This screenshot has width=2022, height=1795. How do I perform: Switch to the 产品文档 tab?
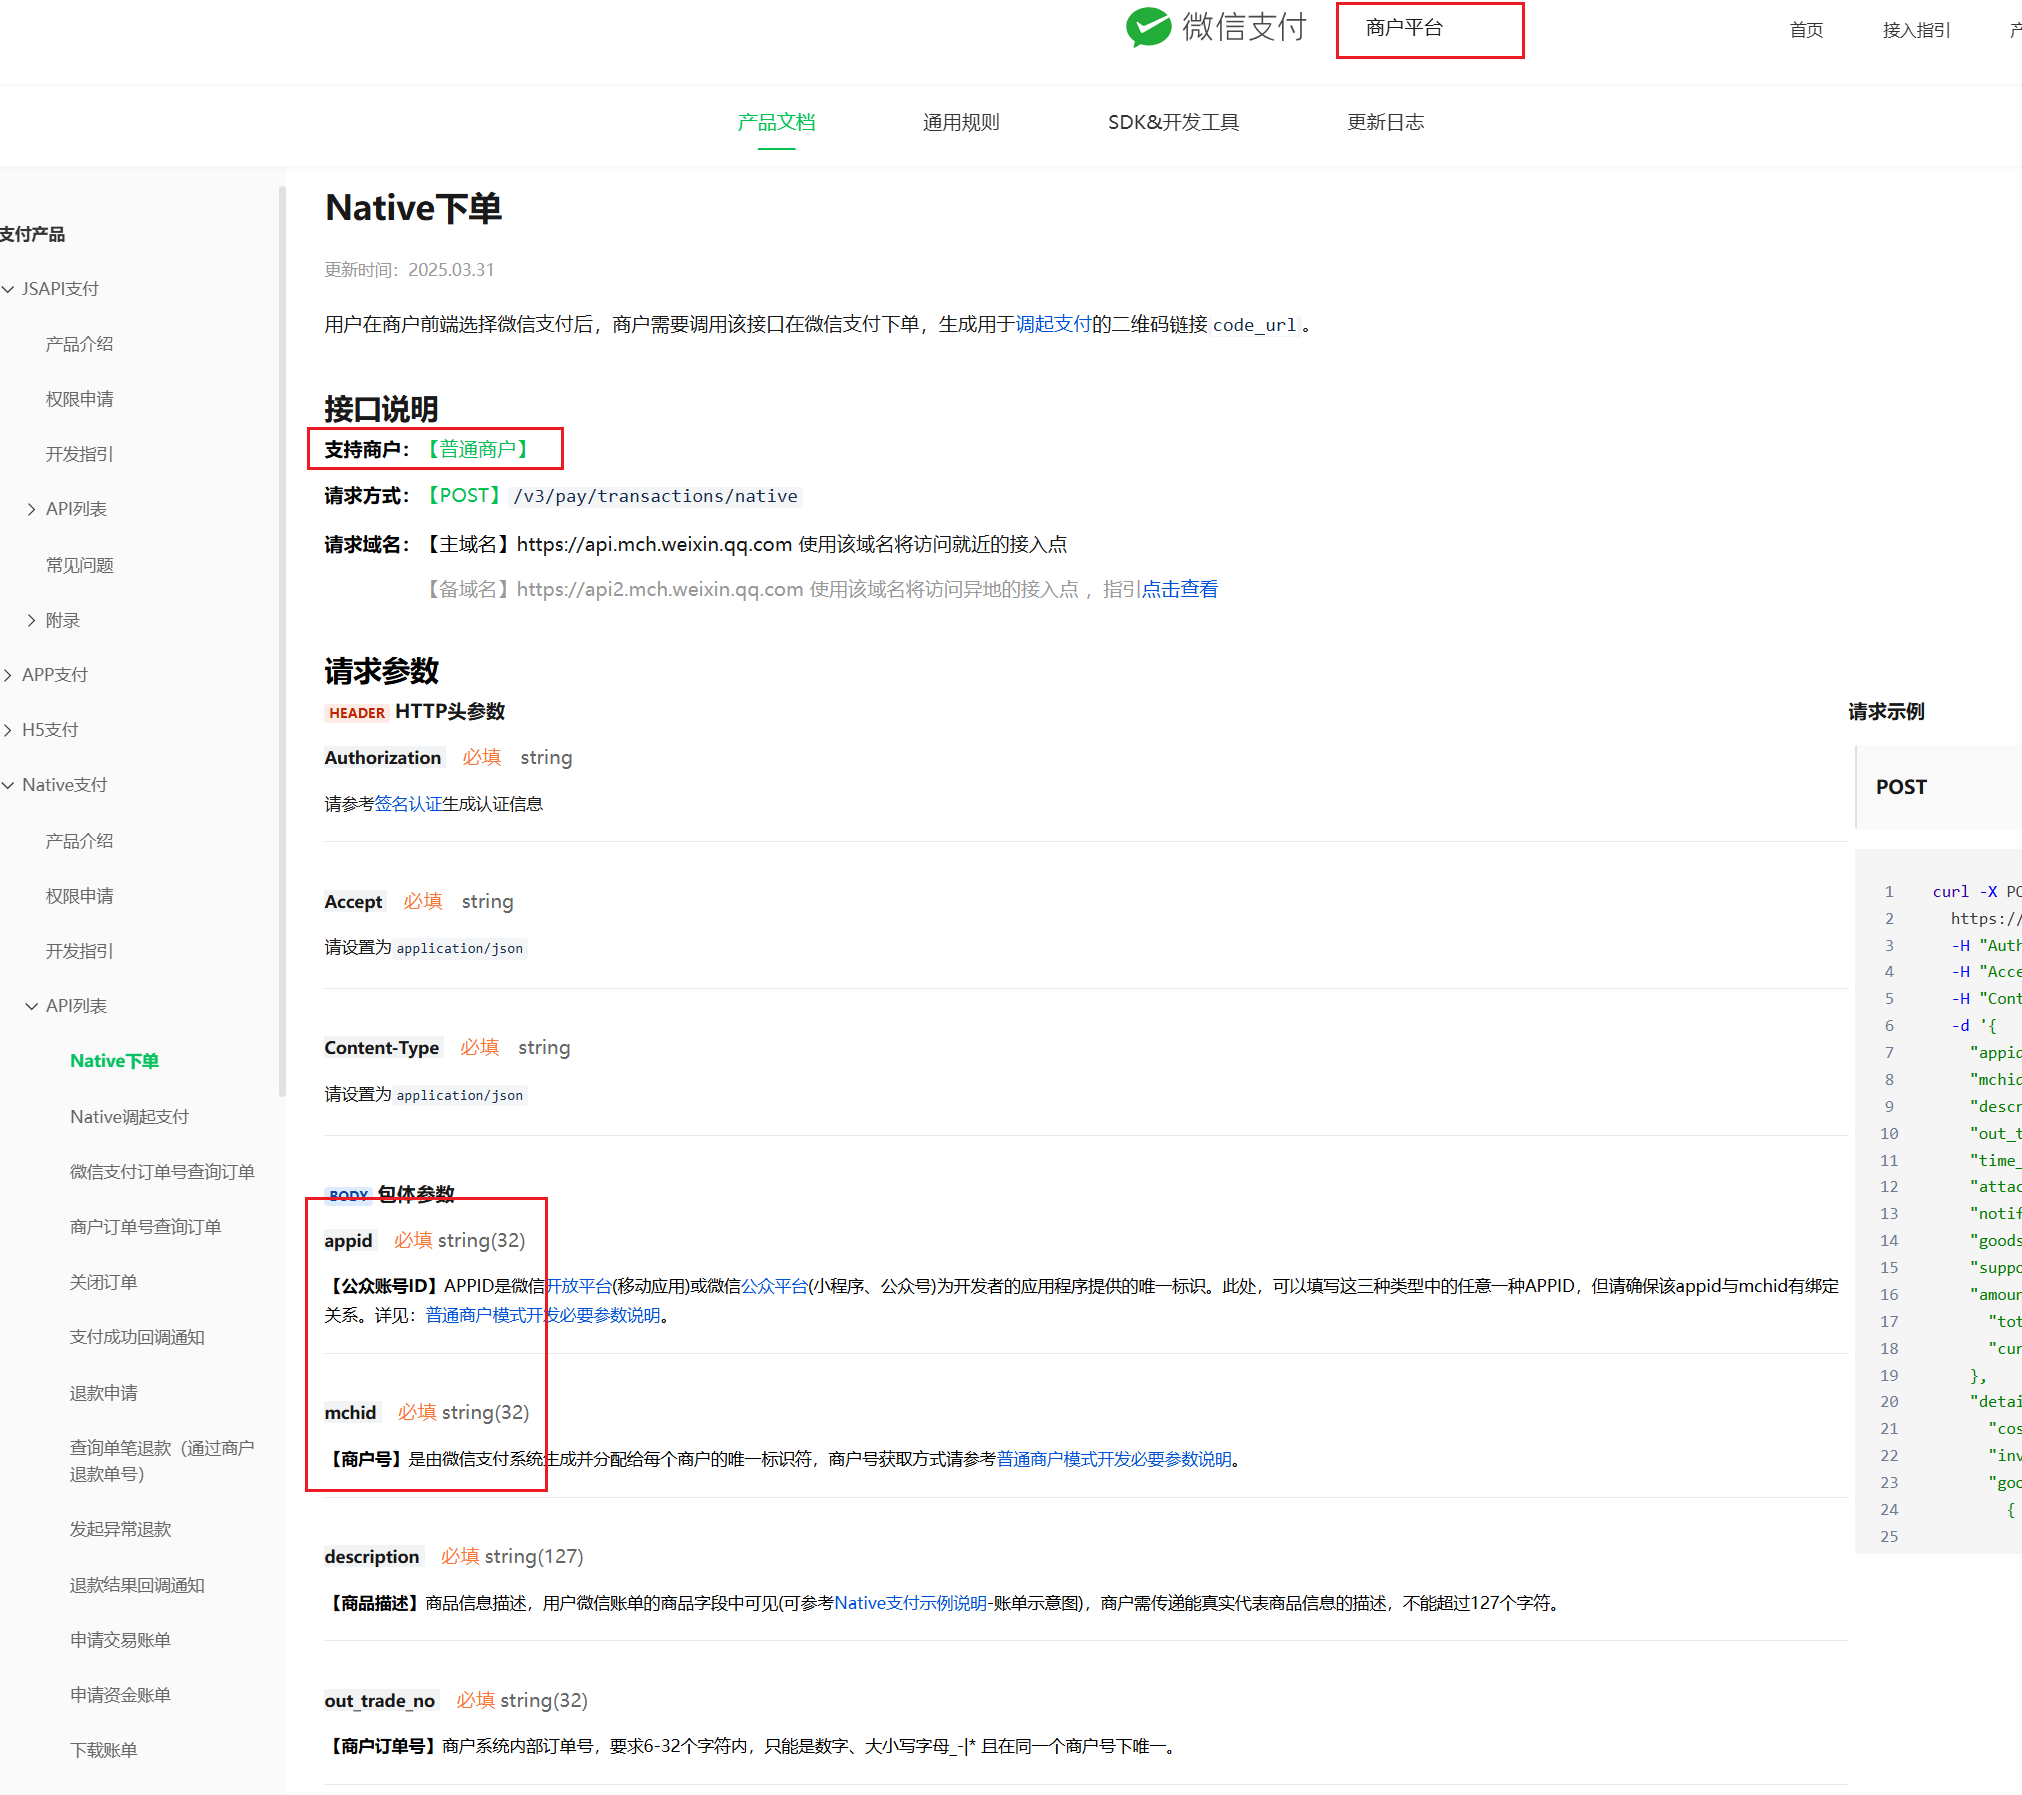coord(776,122)
